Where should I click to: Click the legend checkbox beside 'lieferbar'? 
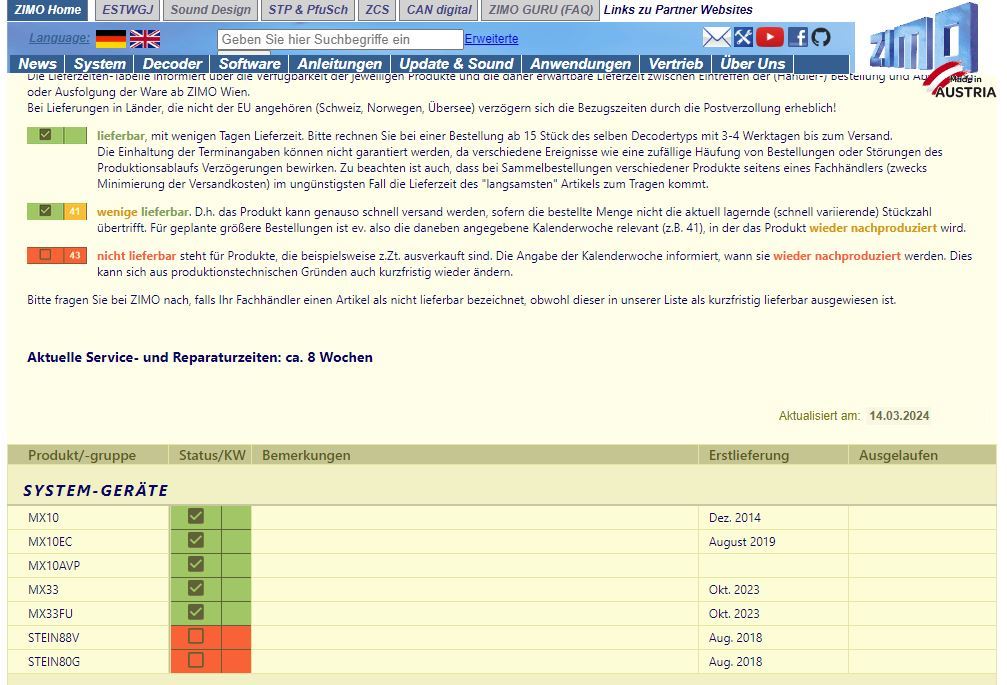[x=45, y=135]
